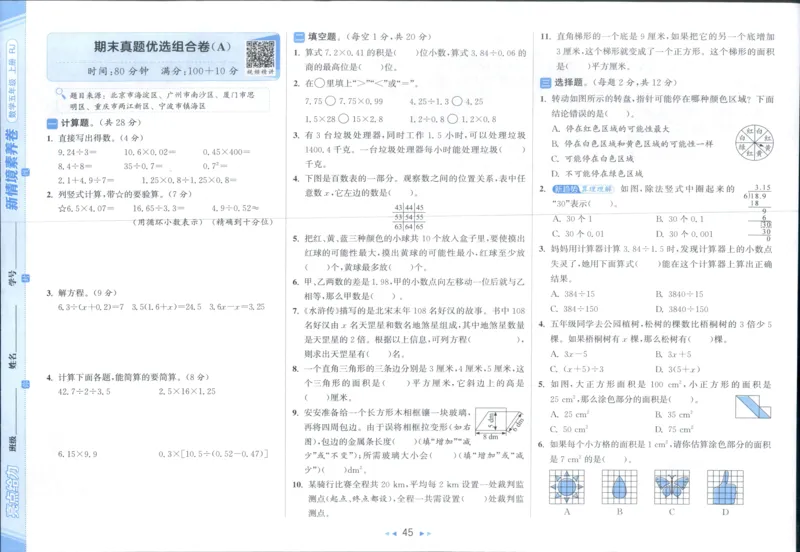Select the water drop grid picture labeled B
Viewport: 800px width, 552px height.
tap(619, 487)
